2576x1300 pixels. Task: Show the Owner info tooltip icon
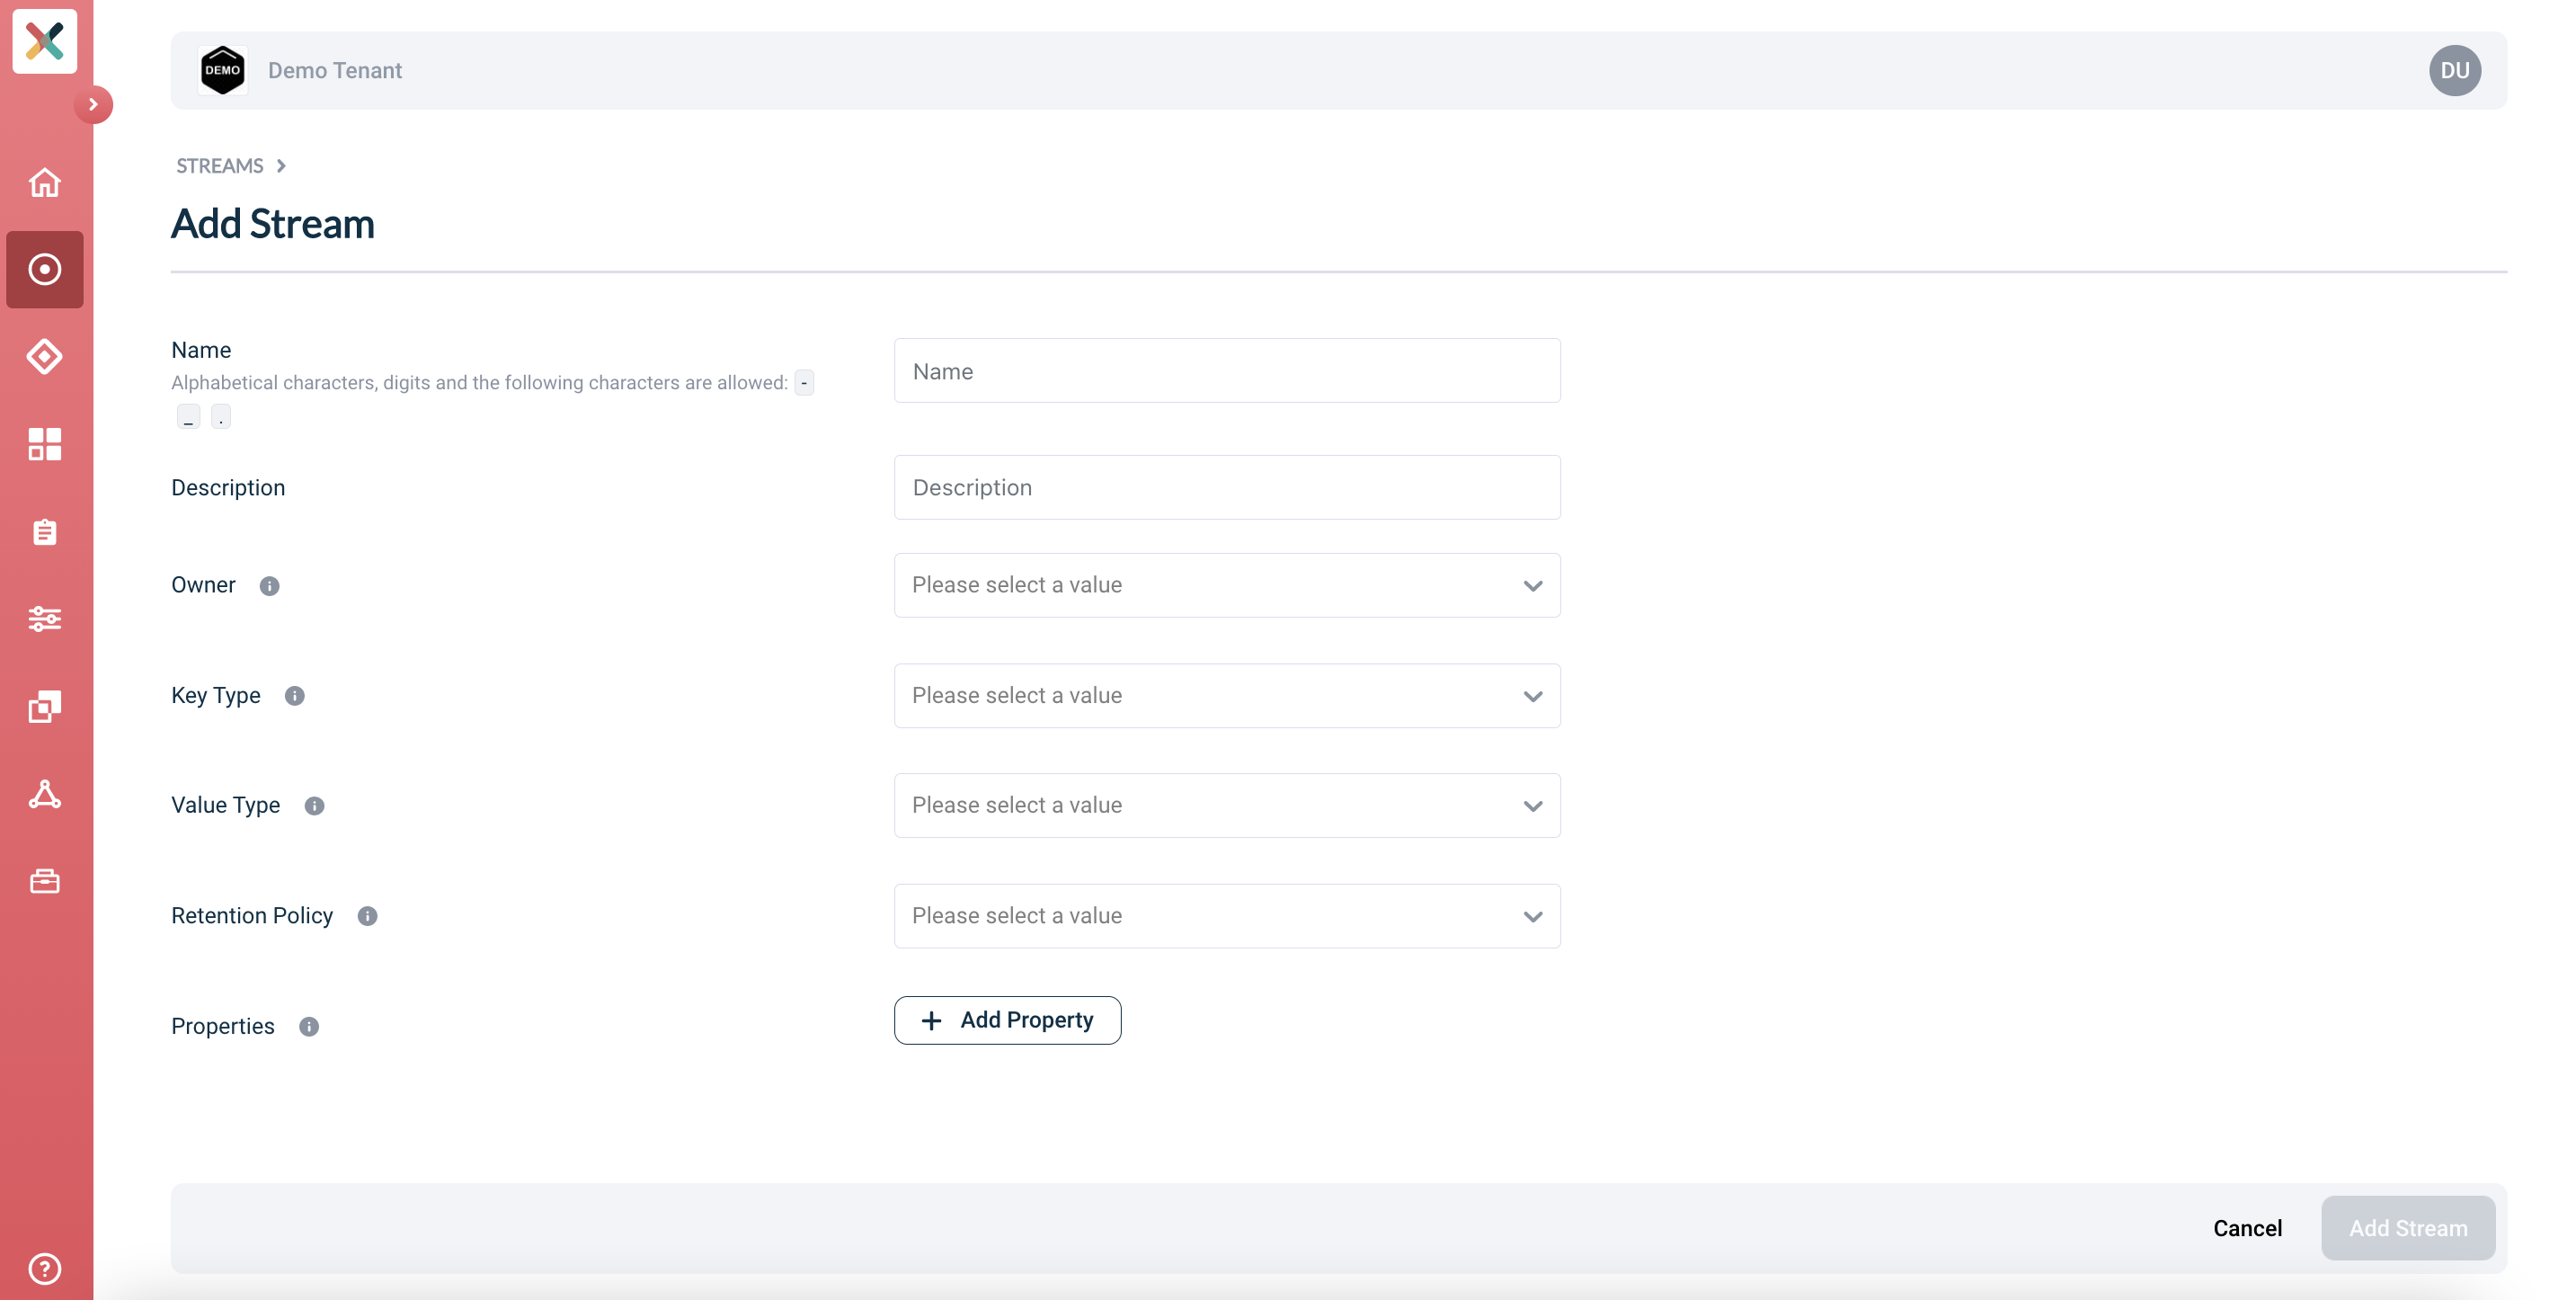269,586
